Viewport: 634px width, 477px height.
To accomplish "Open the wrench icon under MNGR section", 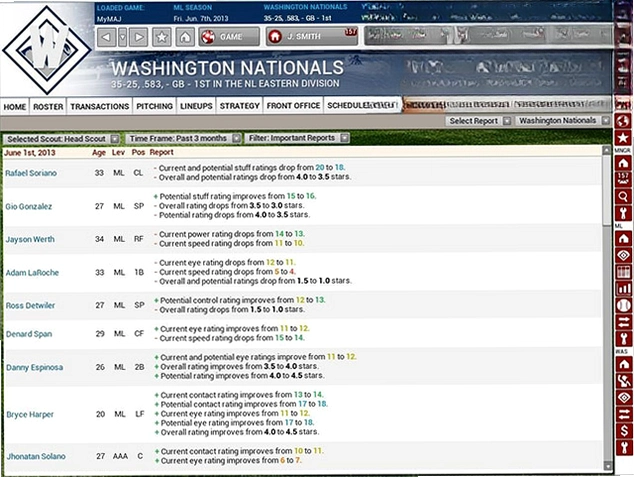I will [x=623, y=213].
